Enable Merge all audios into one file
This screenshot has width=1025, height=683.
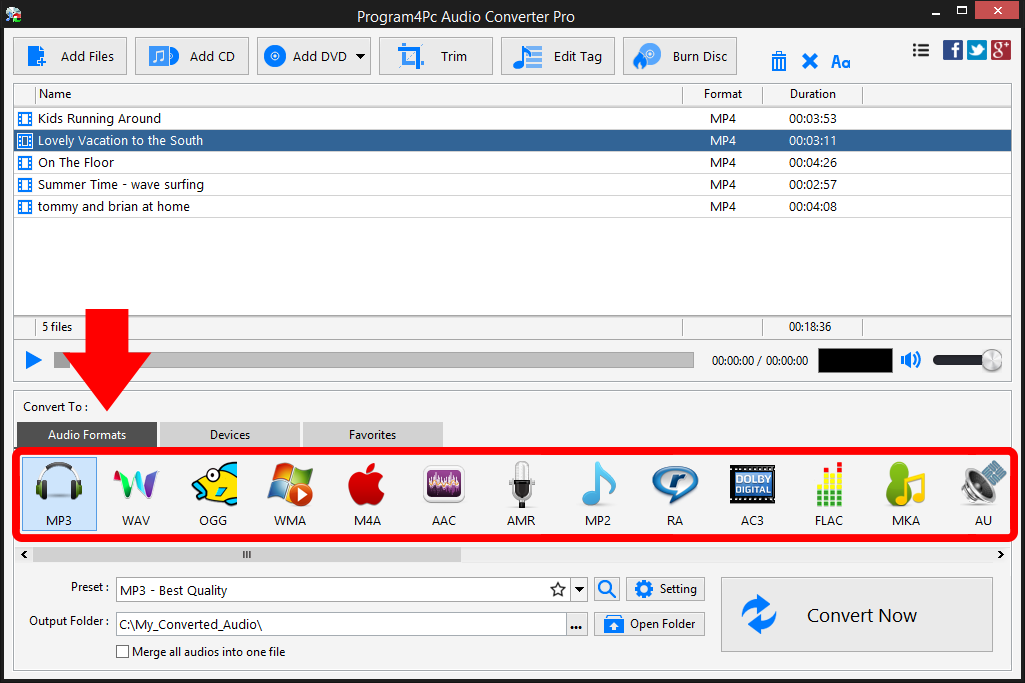click(x=122, y=651)
